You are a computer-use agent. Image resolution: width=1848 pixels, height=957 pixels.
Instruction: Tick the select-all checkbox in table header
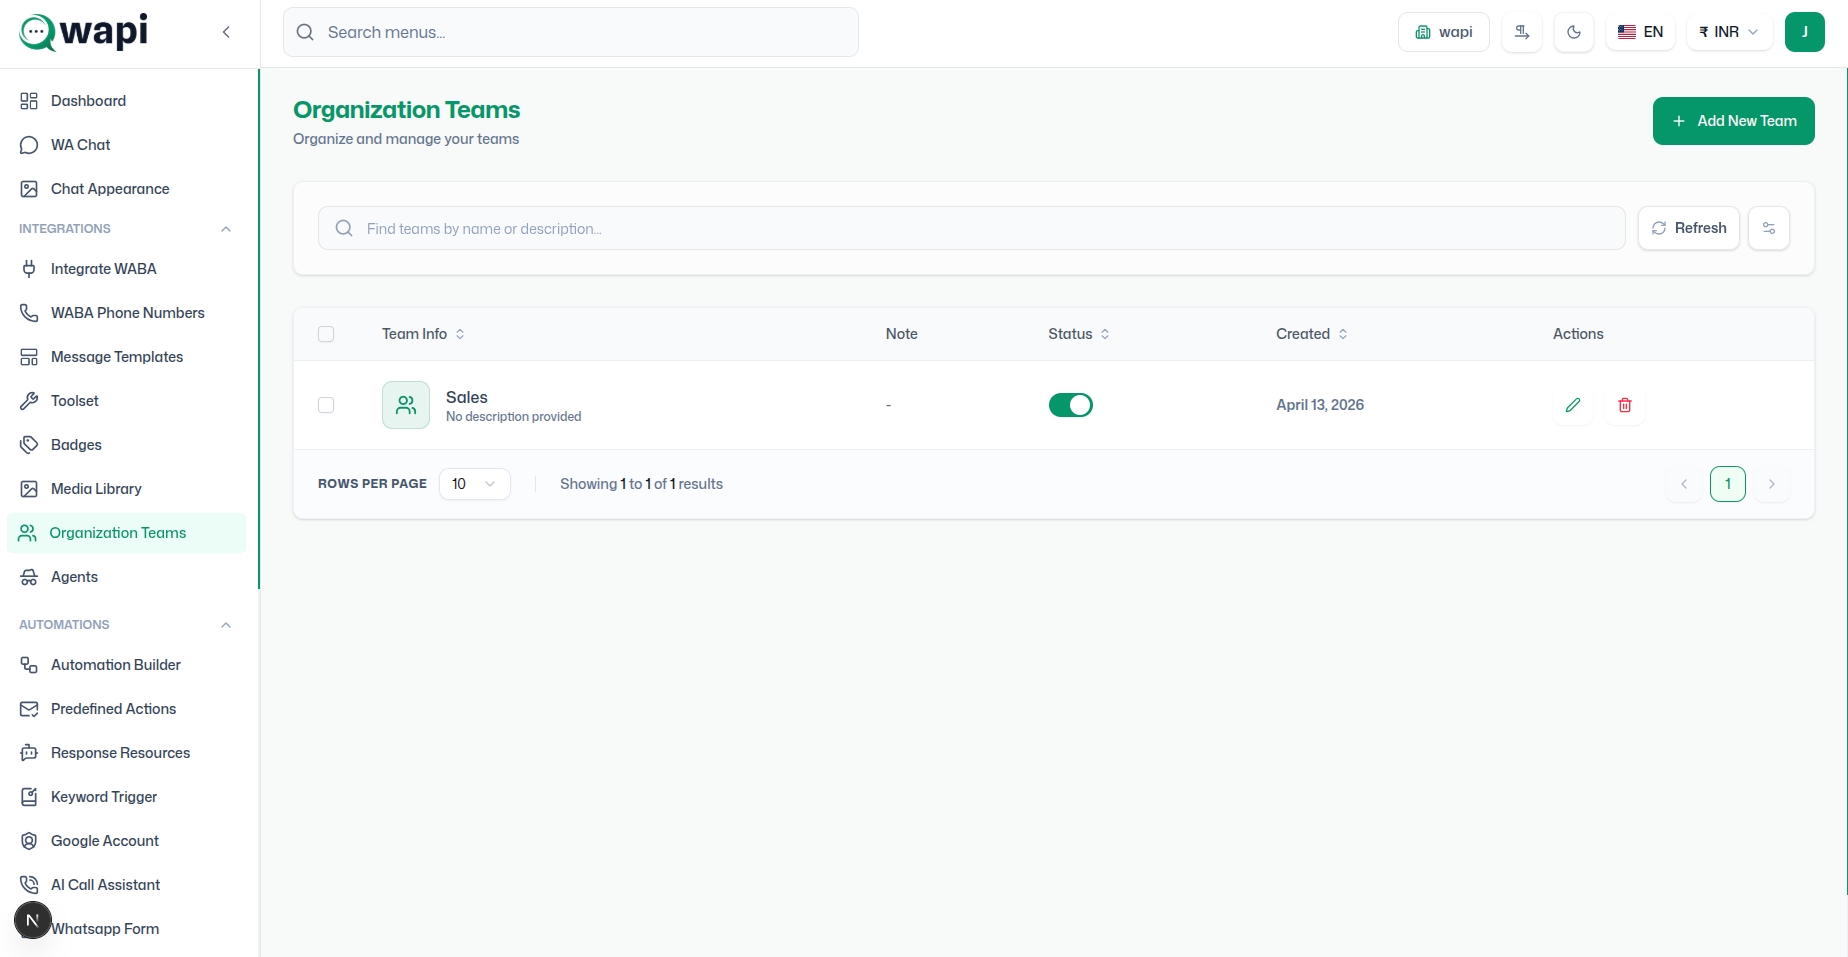pos(326,334)
